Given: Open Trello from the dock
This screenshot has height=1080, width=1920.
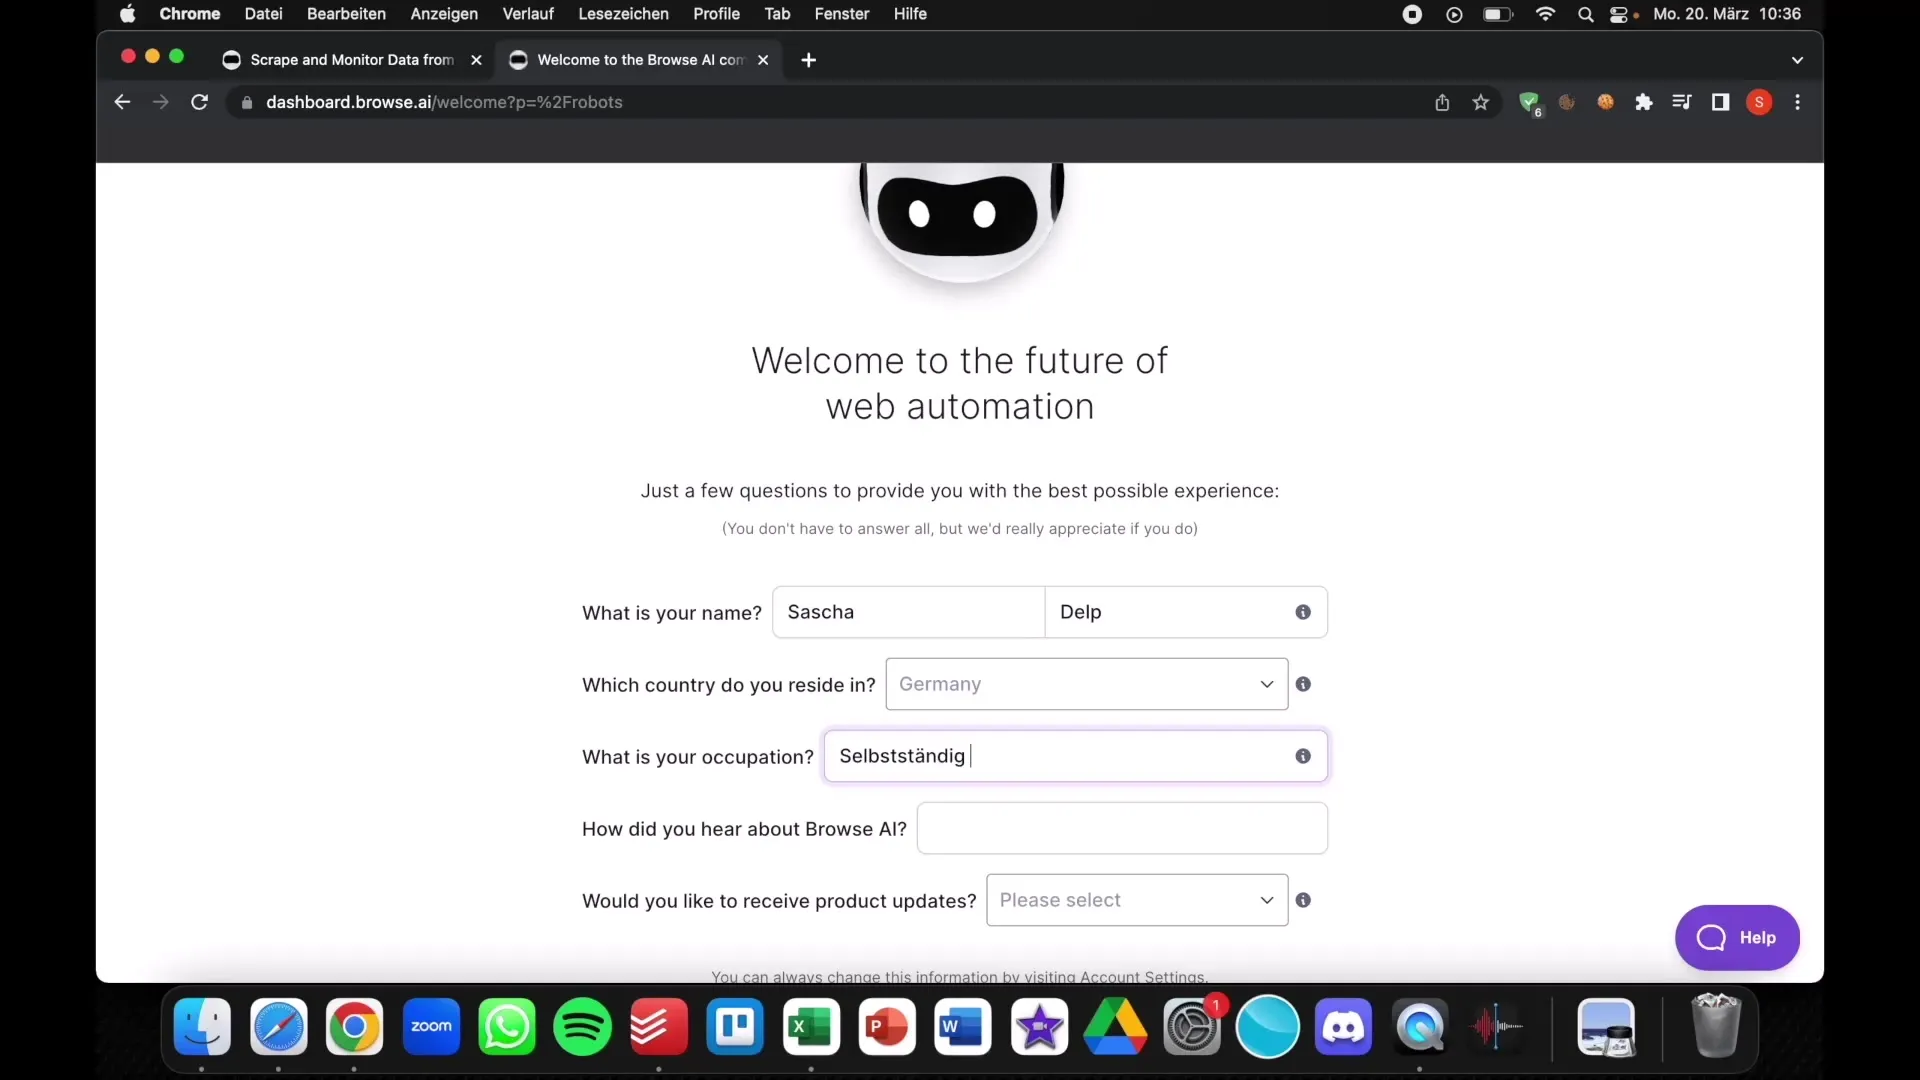Looking at the screenshot, I should pos(735,1027).
